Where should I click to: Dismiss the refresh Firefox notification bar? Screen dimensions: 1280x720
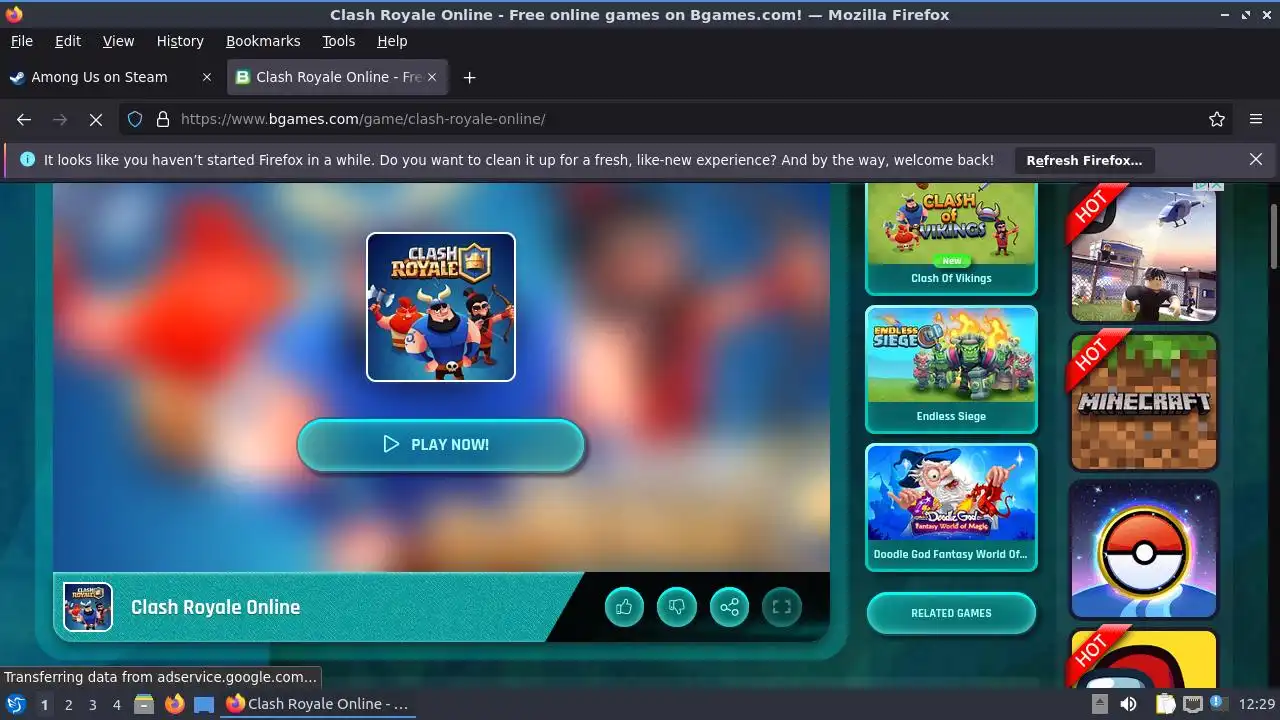tap(1256, 159)
